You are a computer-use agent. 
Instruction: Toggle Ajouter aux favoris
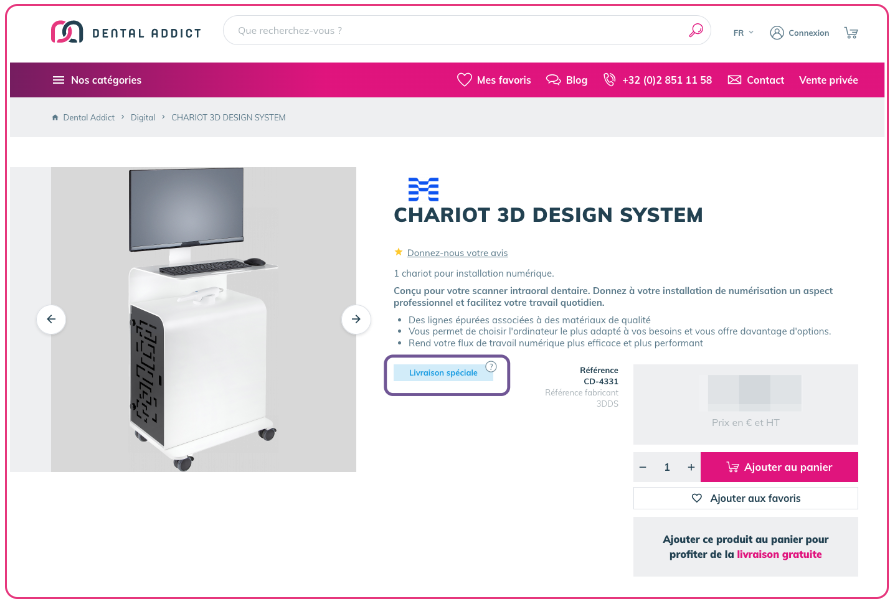(x=745, y=498)
